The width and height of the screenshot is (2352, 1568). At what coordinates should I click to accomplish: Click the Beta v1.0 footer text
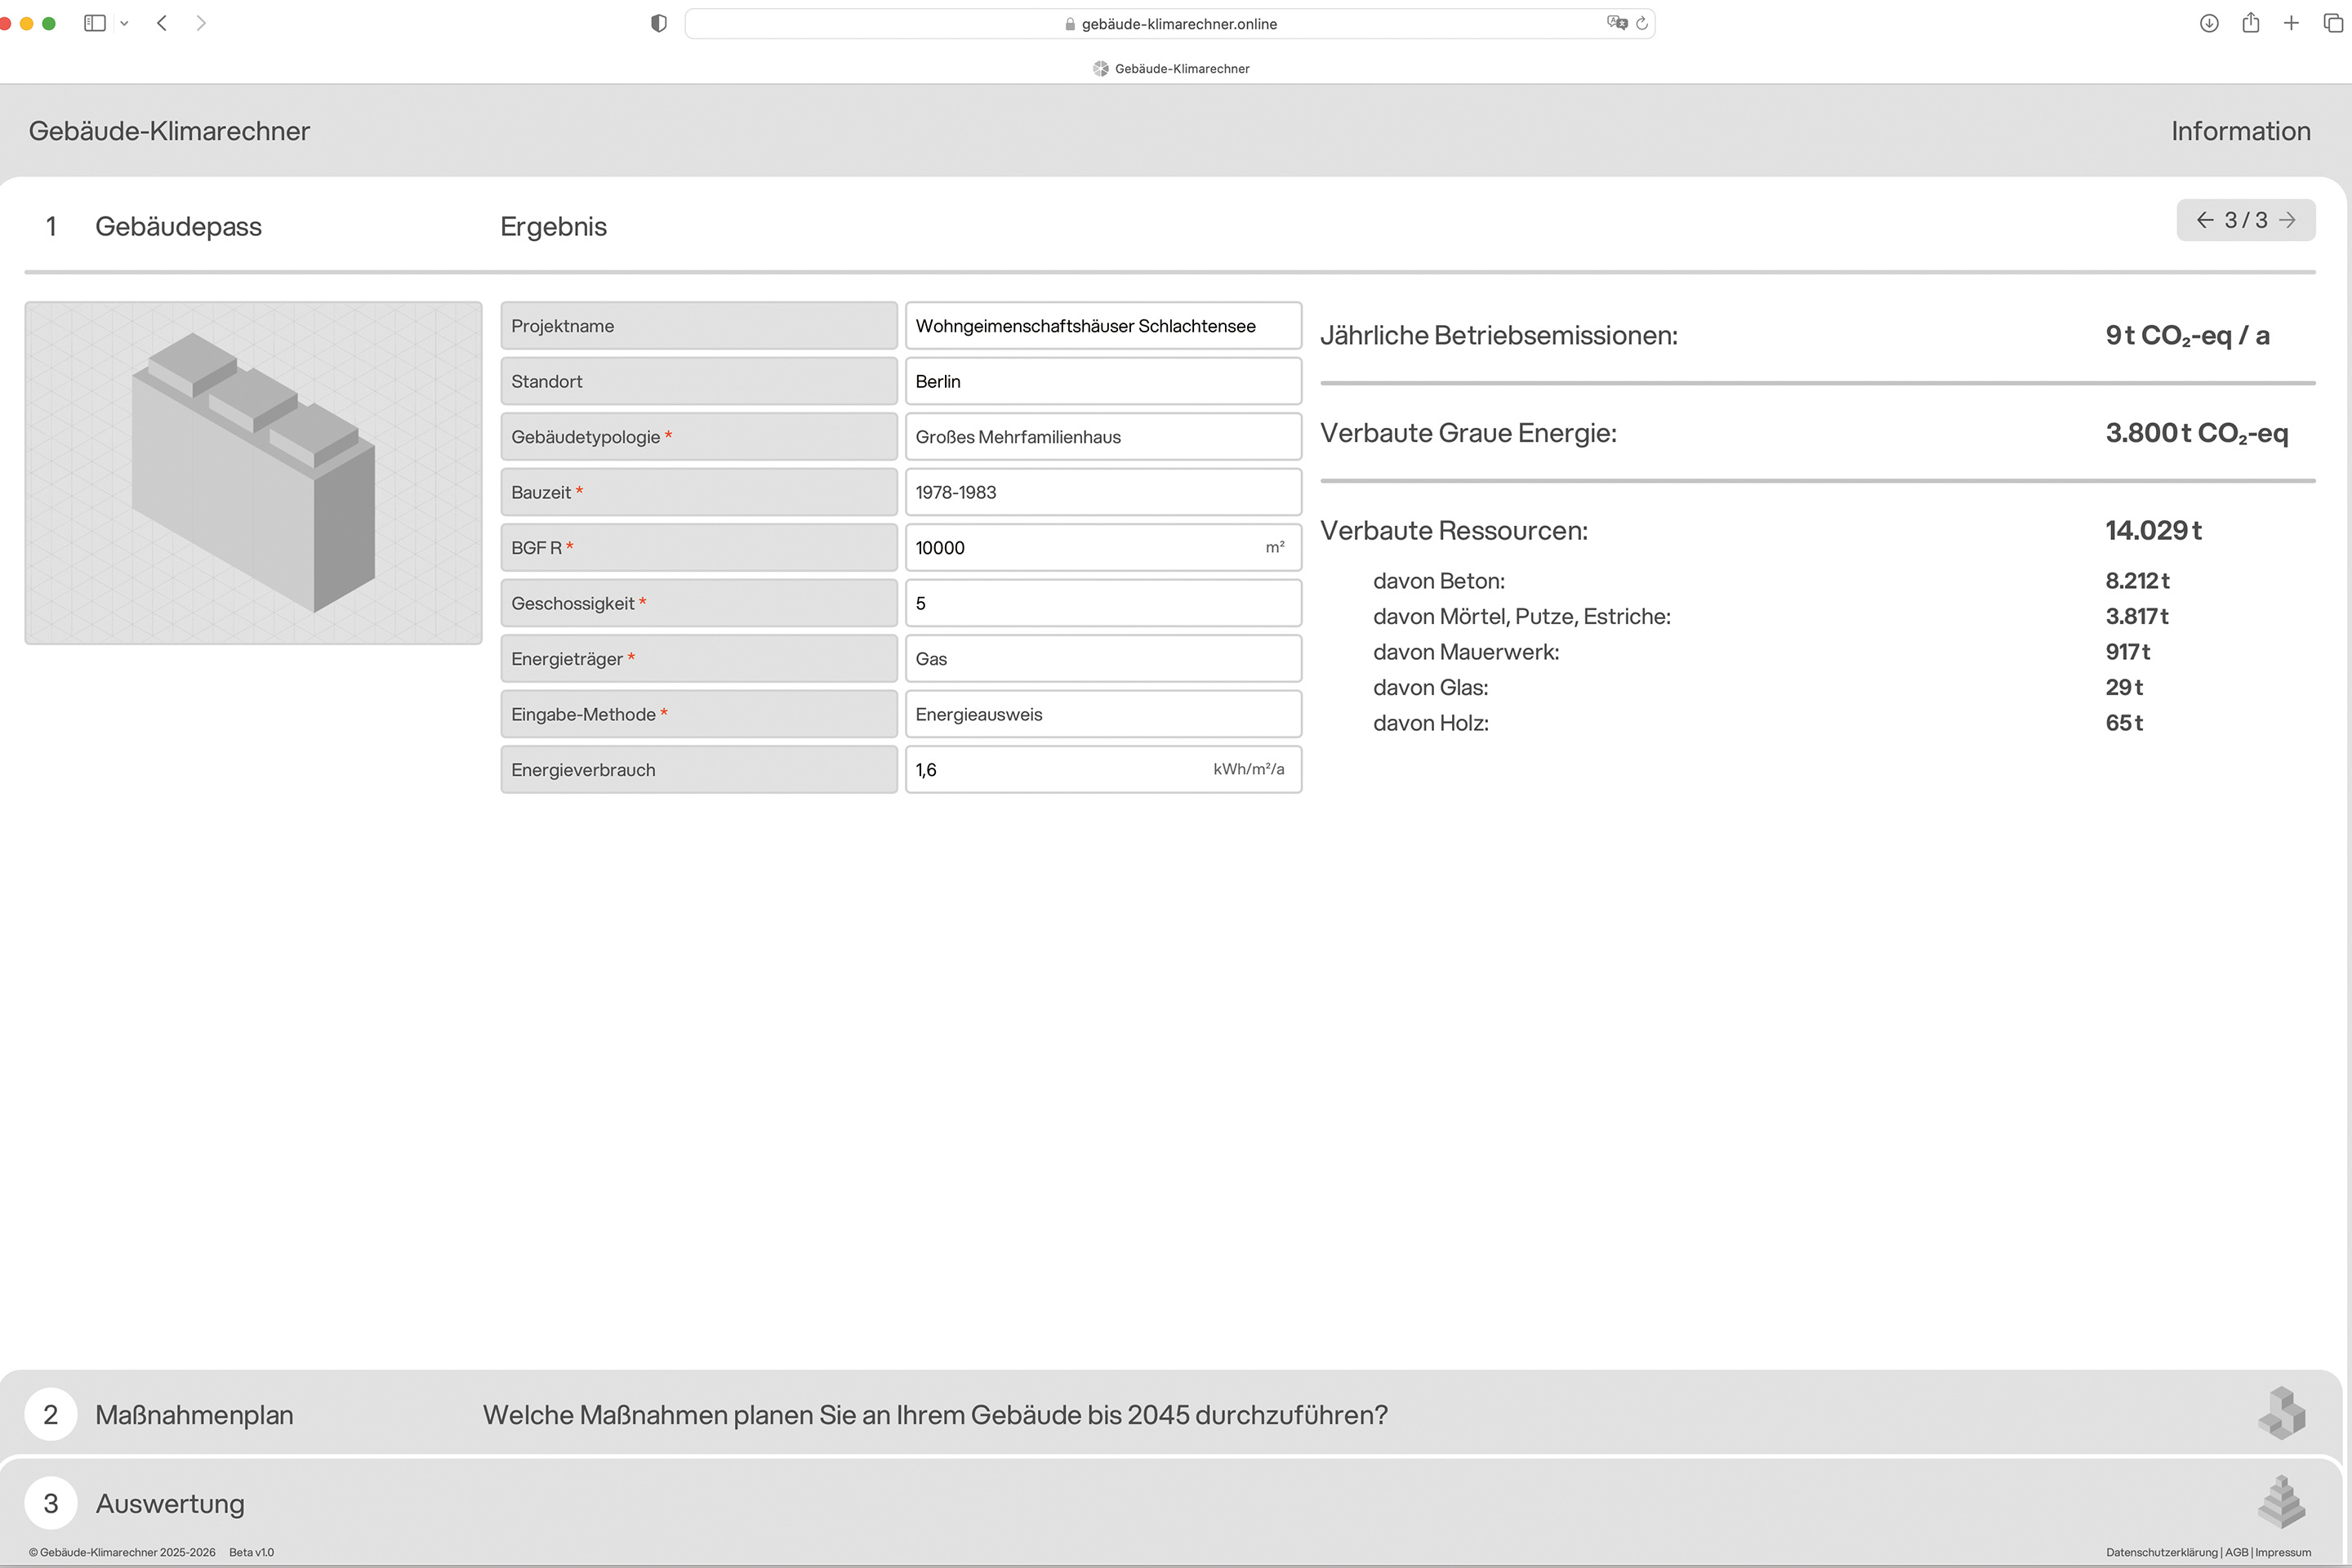pyautogui.click(x=251, y=1552)
